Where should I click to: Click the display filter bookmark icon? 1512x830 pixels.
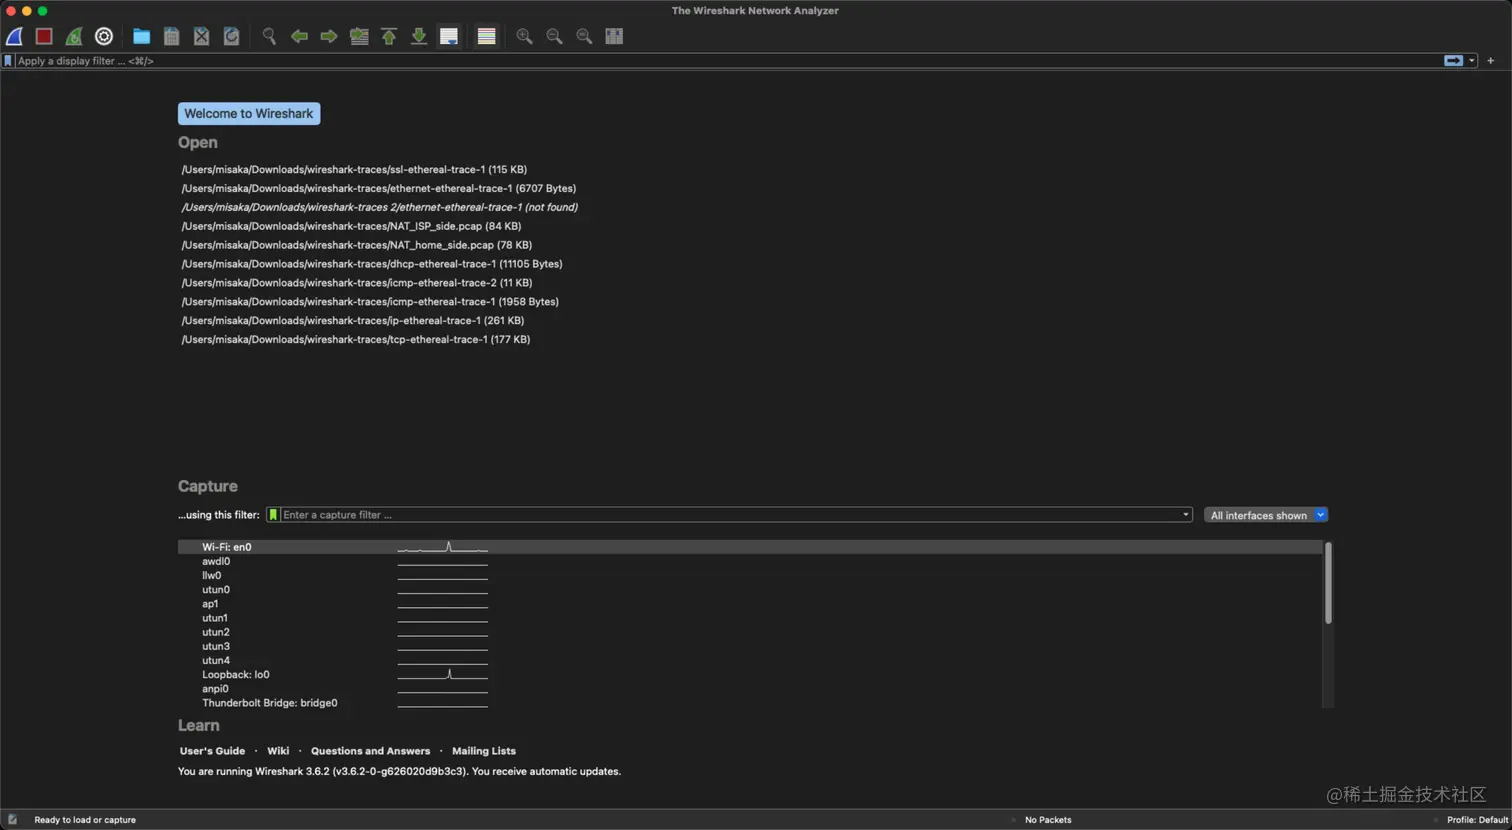click(x=8, y=61)
